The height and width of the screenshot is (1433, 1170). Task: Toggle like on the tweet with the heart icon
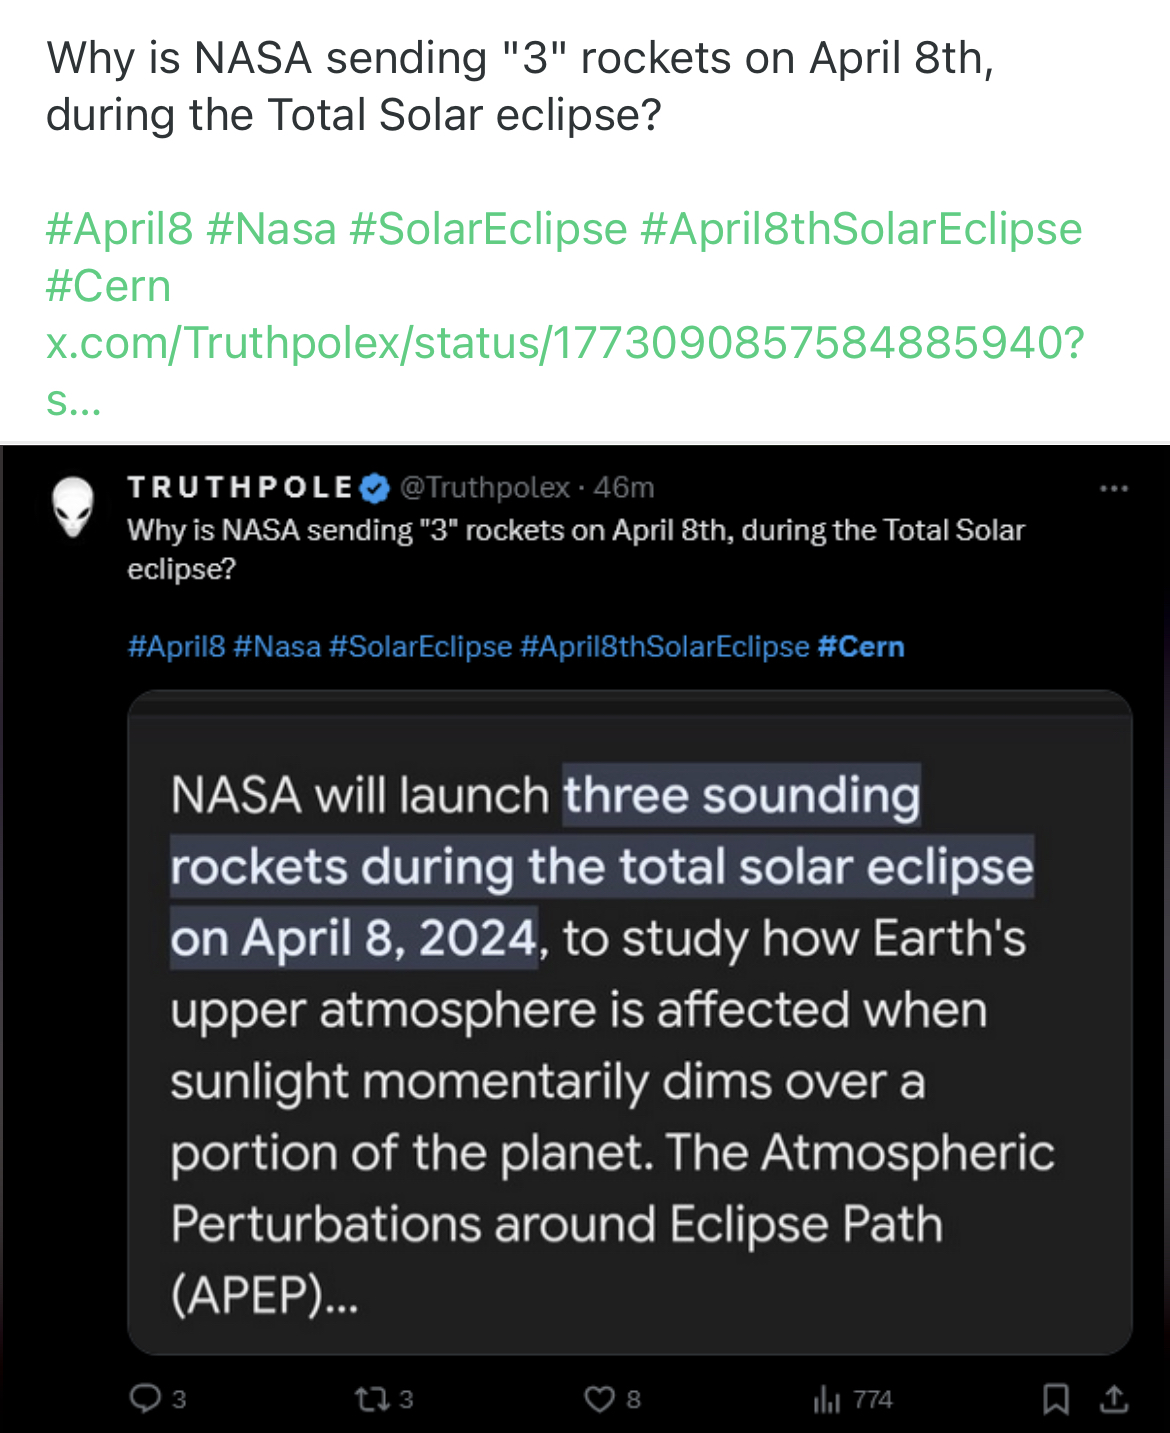[x=600, y=1400]
